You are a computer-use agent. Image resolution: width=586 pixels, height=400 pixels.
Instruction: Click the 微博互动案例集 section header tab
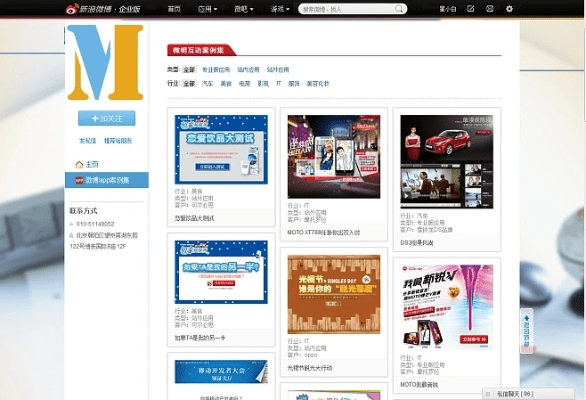[x=201, y=50]
